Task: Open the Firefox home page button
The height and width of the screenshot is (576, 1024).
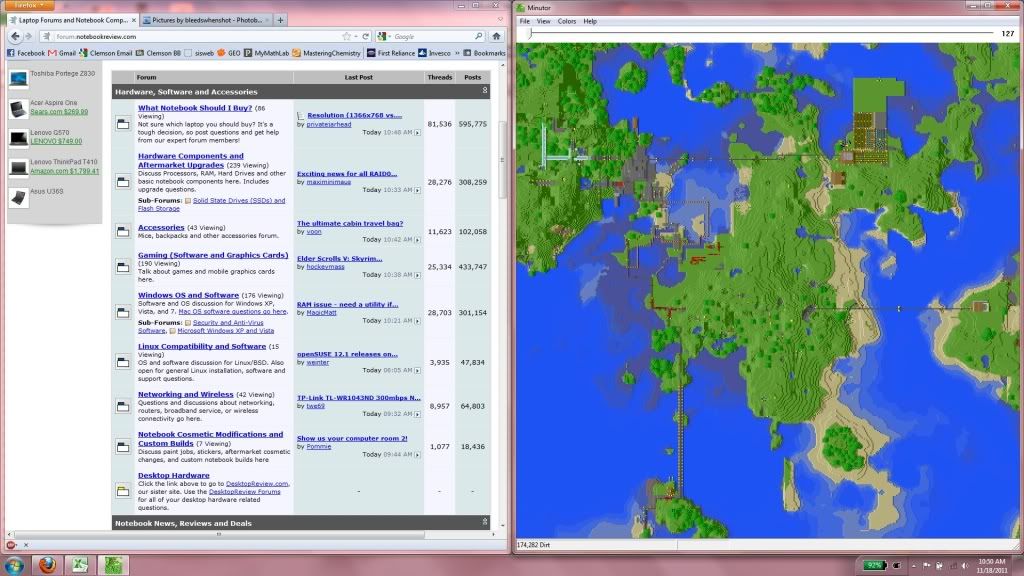Action: pyautogui.click(x=496, y=37)
